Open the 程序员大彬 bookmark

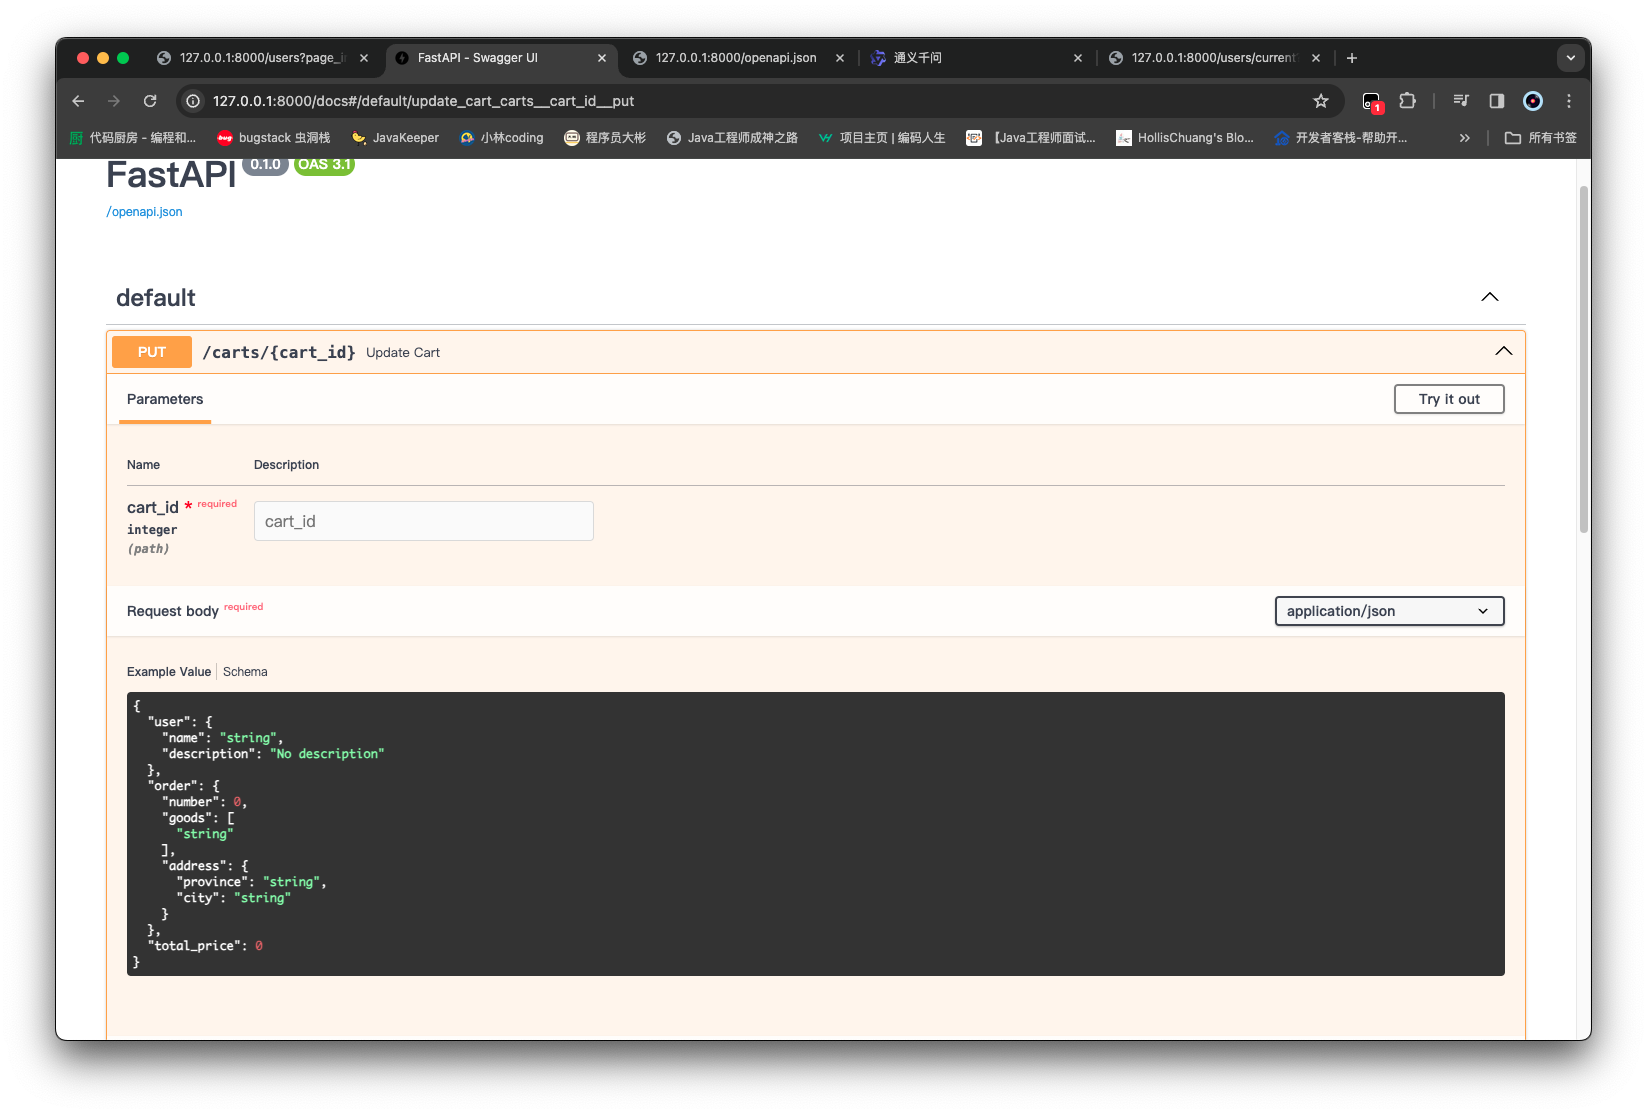605,138
